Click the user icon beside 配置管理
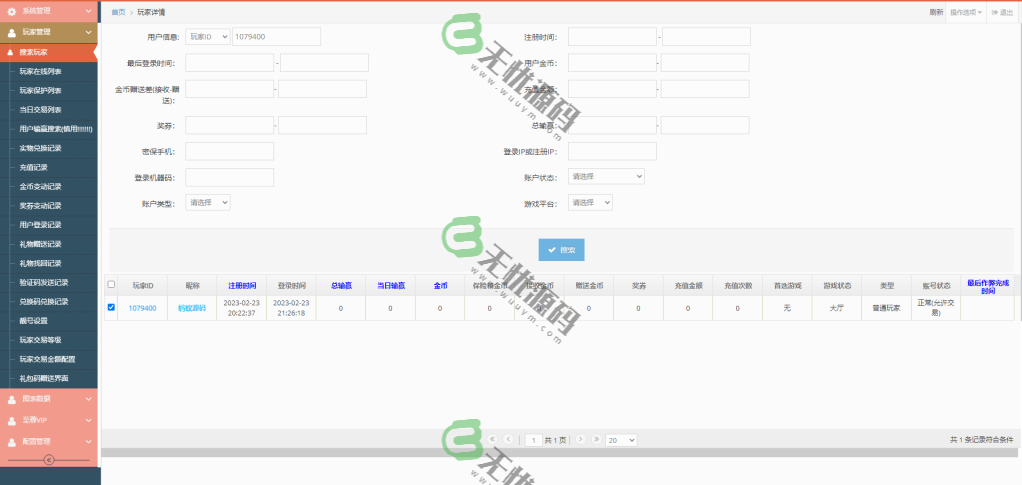The width and height of the screenshot is (1022, 485). [x=12, y=441]
